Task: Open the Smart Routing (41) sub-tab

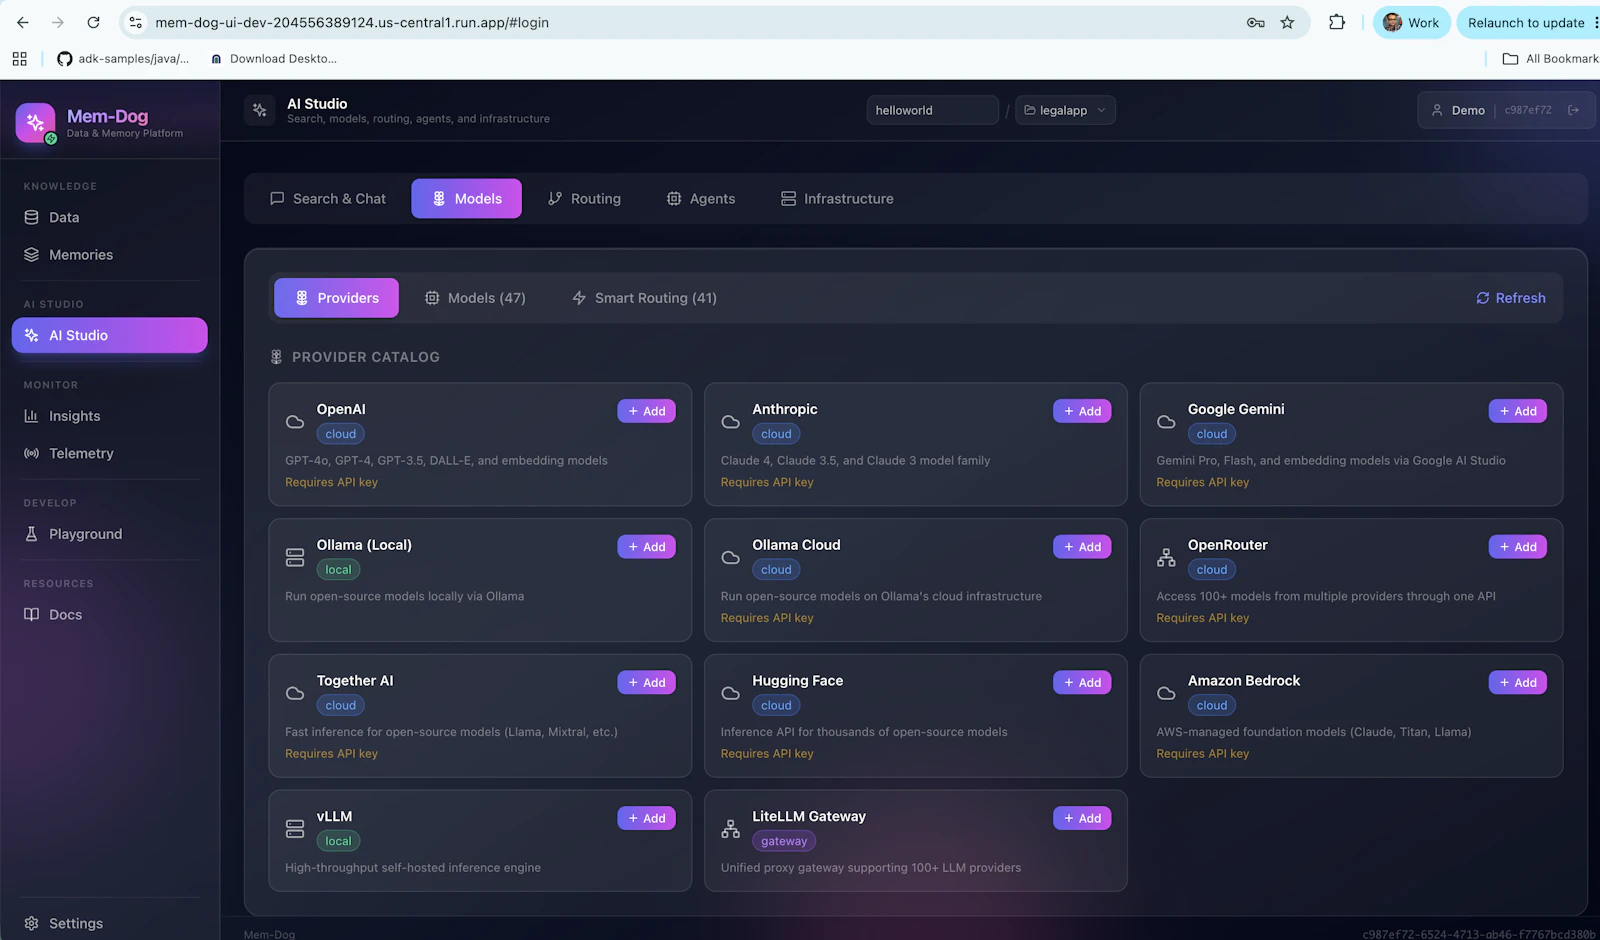Action: pos(645,298)
